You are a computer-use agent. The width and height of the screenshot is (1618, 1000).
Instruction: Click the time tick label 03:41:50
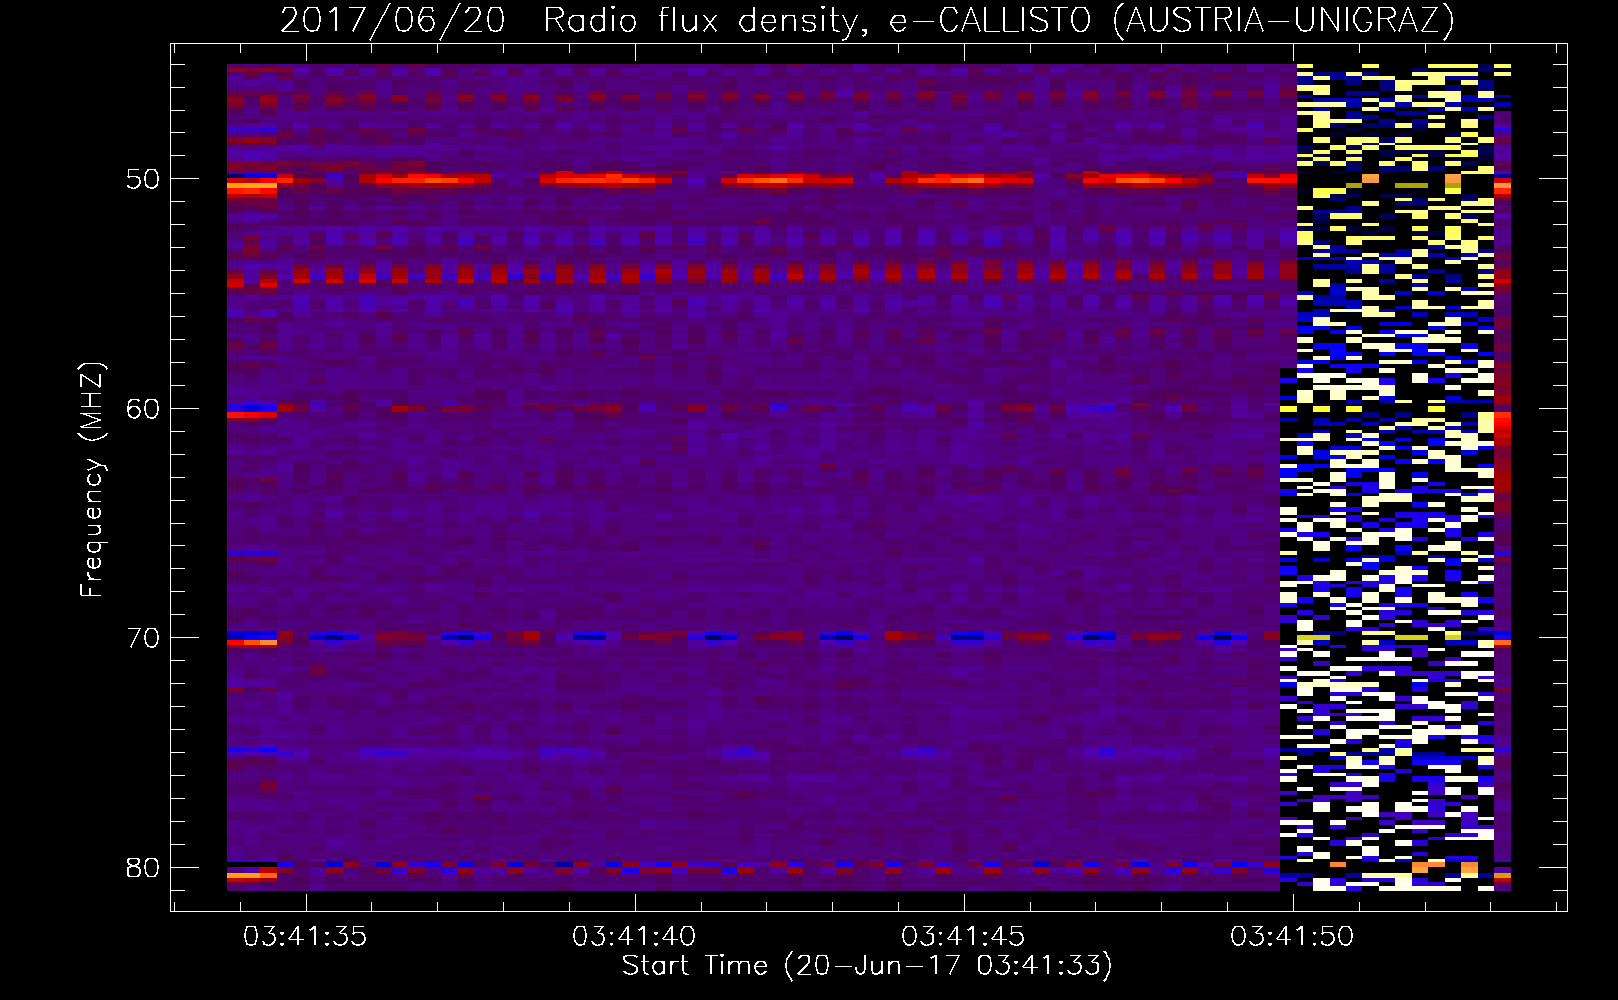pos(1292,936)
